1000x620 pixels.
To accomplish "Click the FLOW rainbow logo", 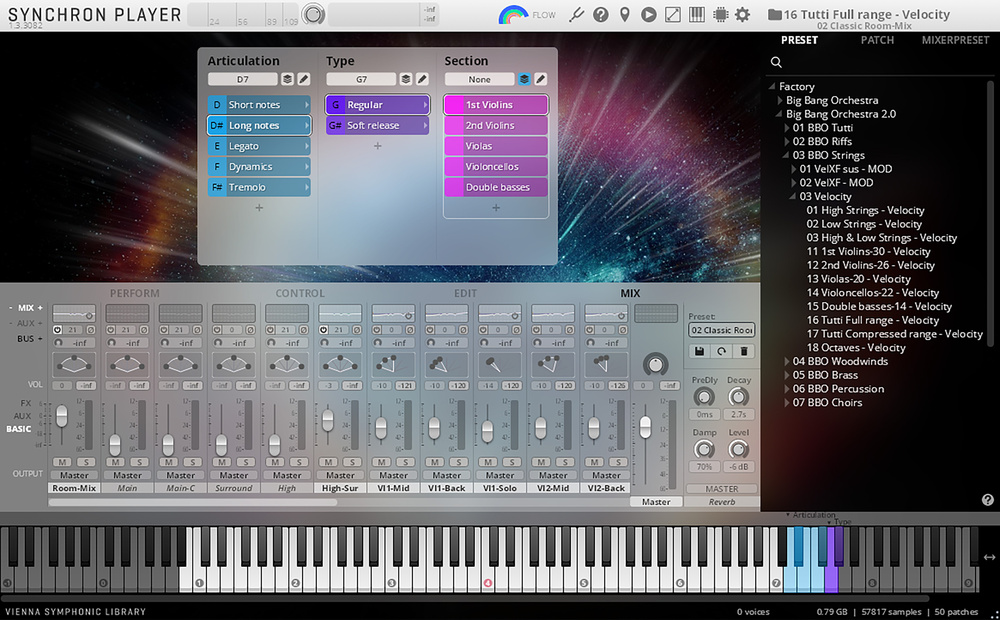I will click(513, 15).
